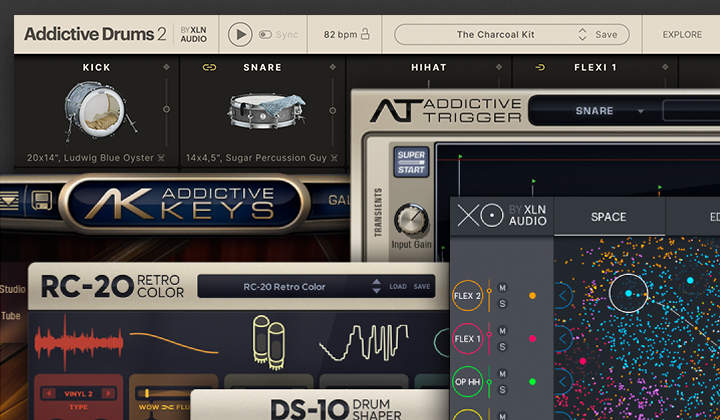The height and width of the screenshot is (420, 720).
Task: Click the circled cyan sample in XO space
Action: 628,293
